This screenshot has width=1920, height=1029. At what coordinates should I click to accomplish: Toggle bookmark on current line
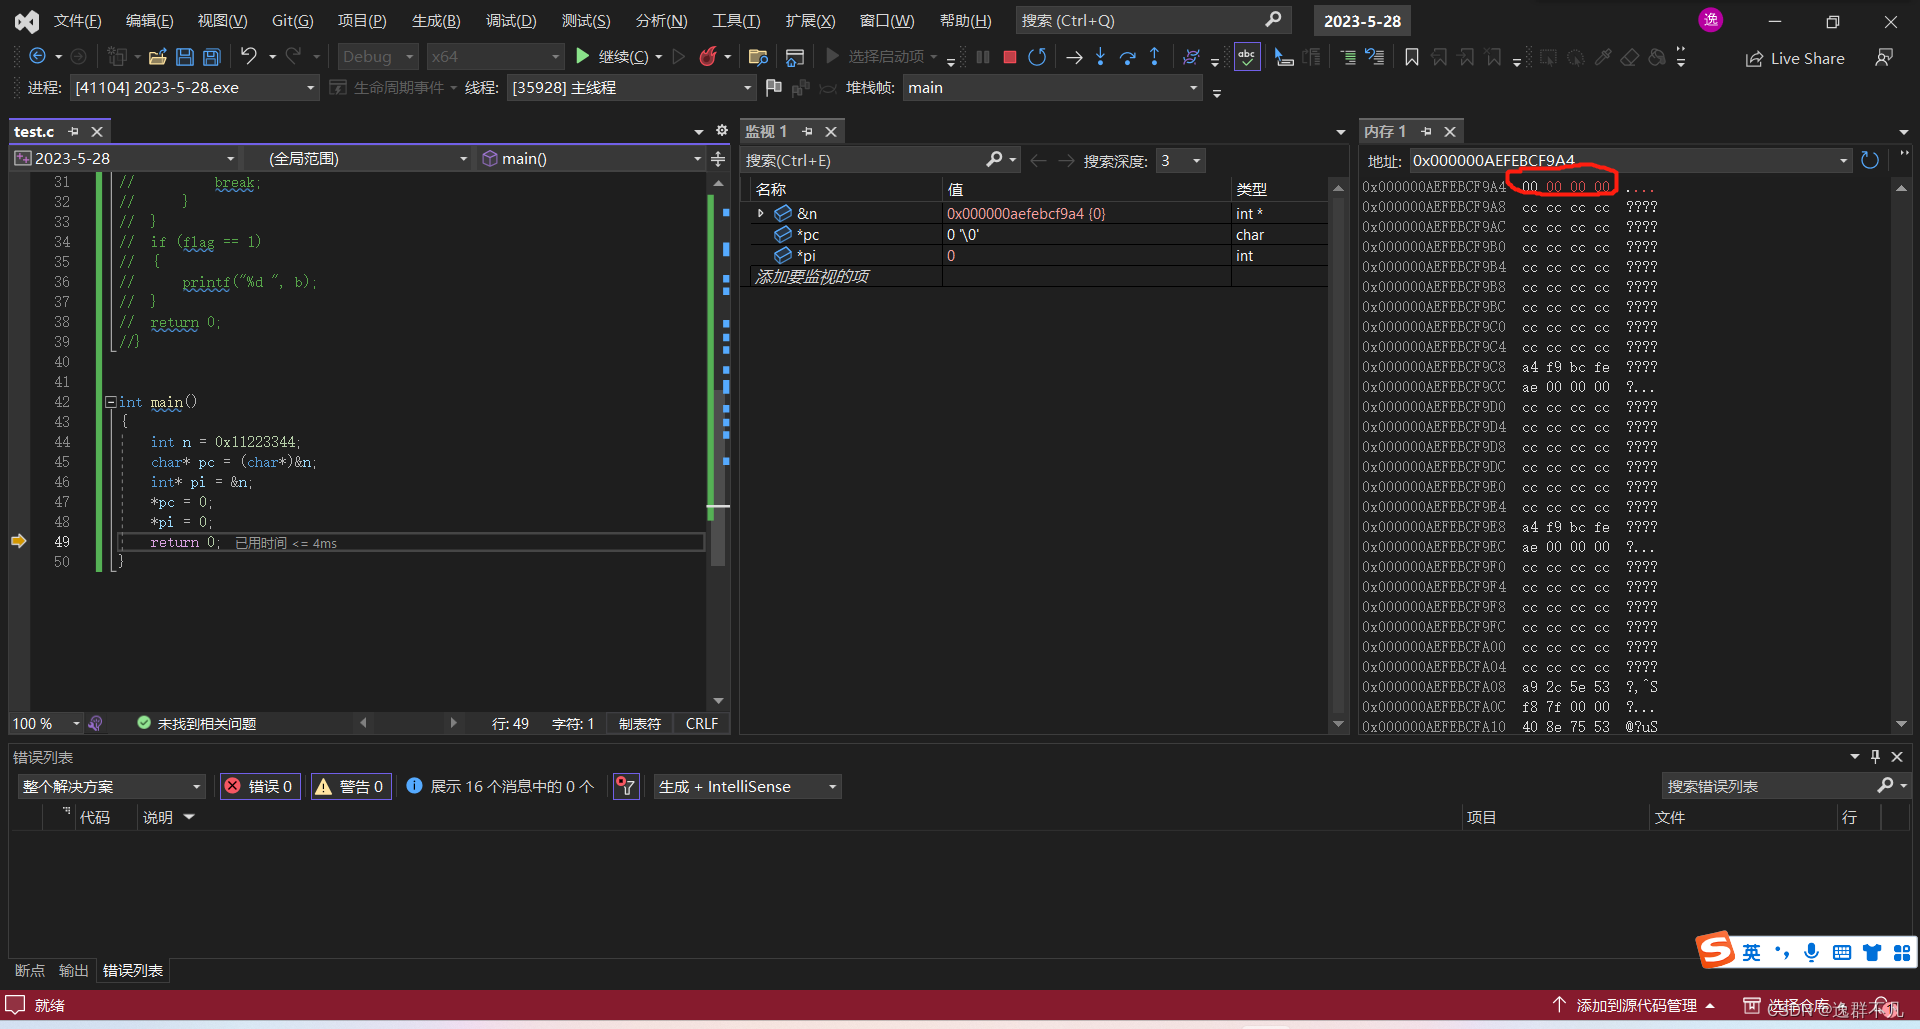[x=1411, y=57]
